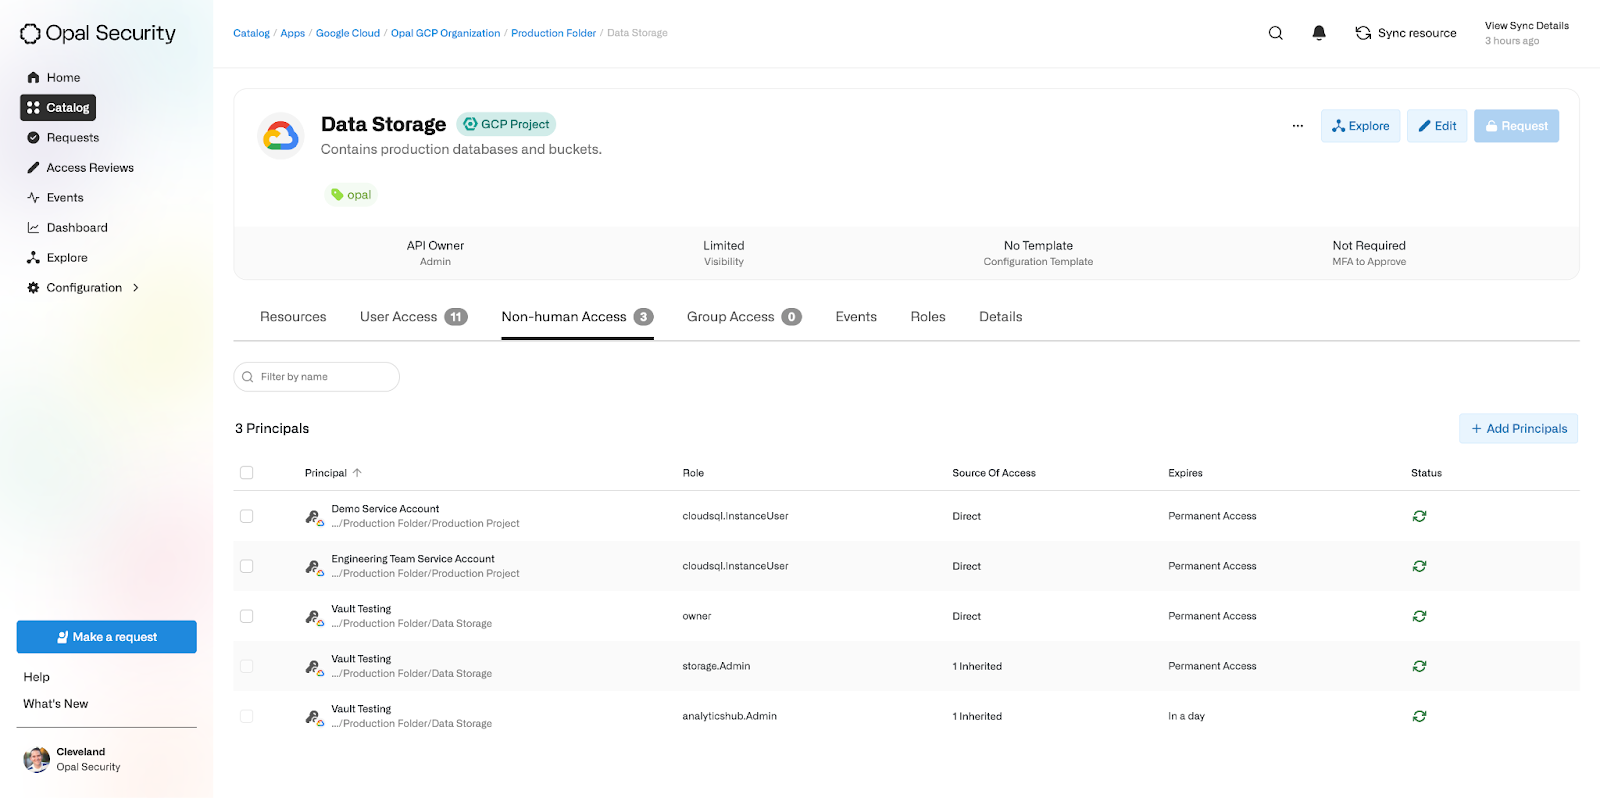Click the opal tag
This screenshot has height=798, width=1600.
[x=351, y=195]
